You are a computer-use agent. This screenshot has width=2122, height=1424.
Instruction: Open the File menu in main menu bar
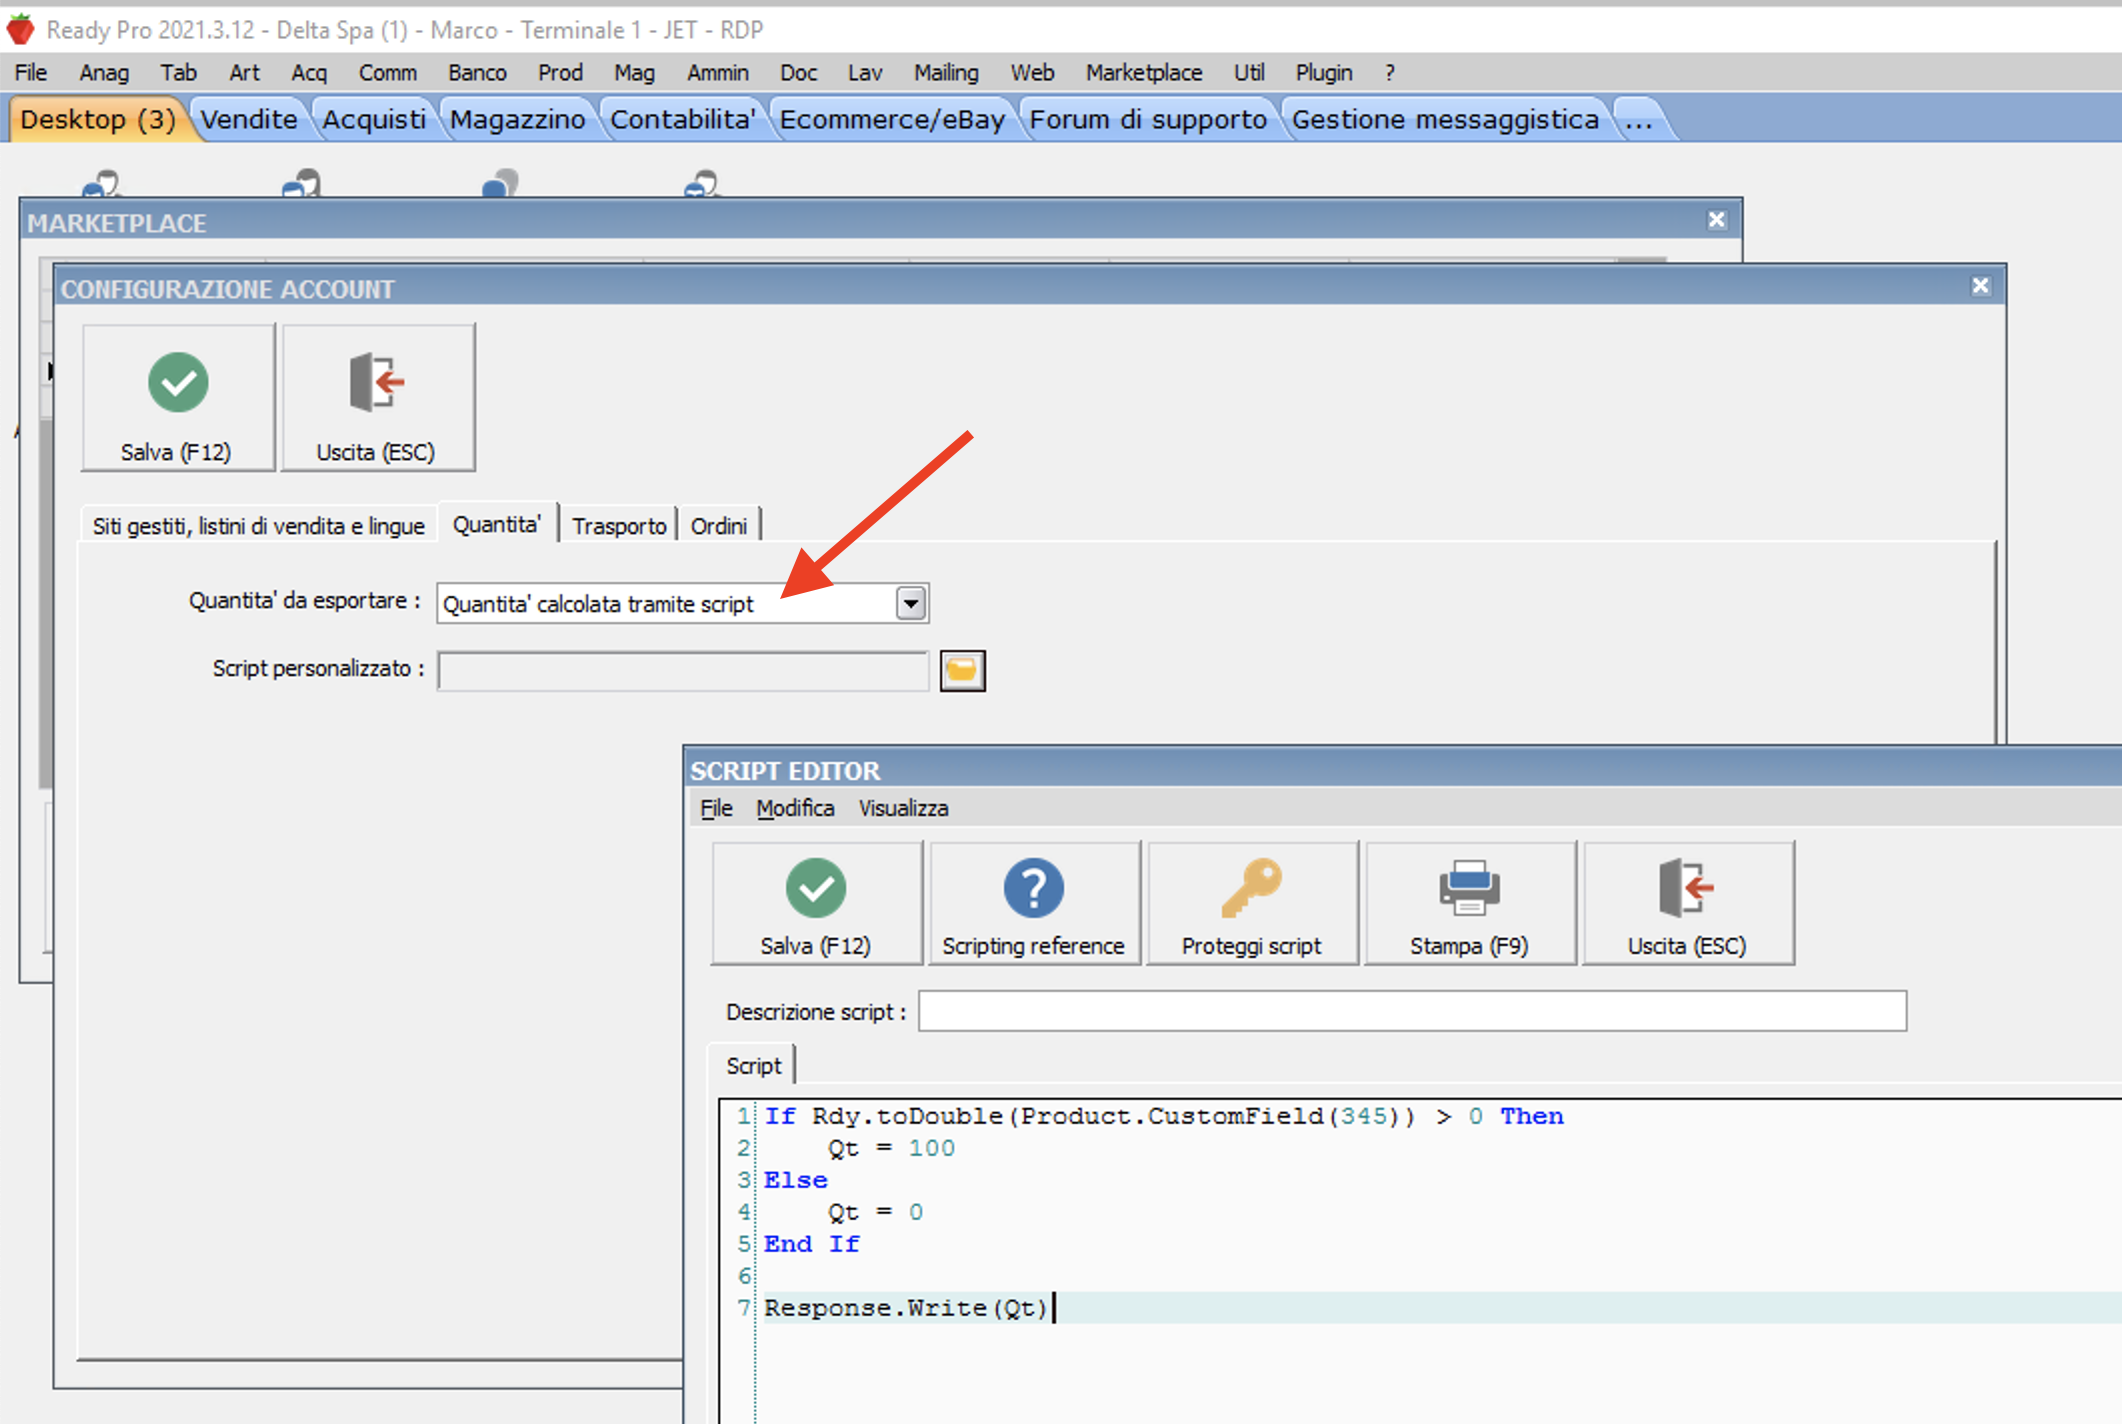tap(31, 73)
